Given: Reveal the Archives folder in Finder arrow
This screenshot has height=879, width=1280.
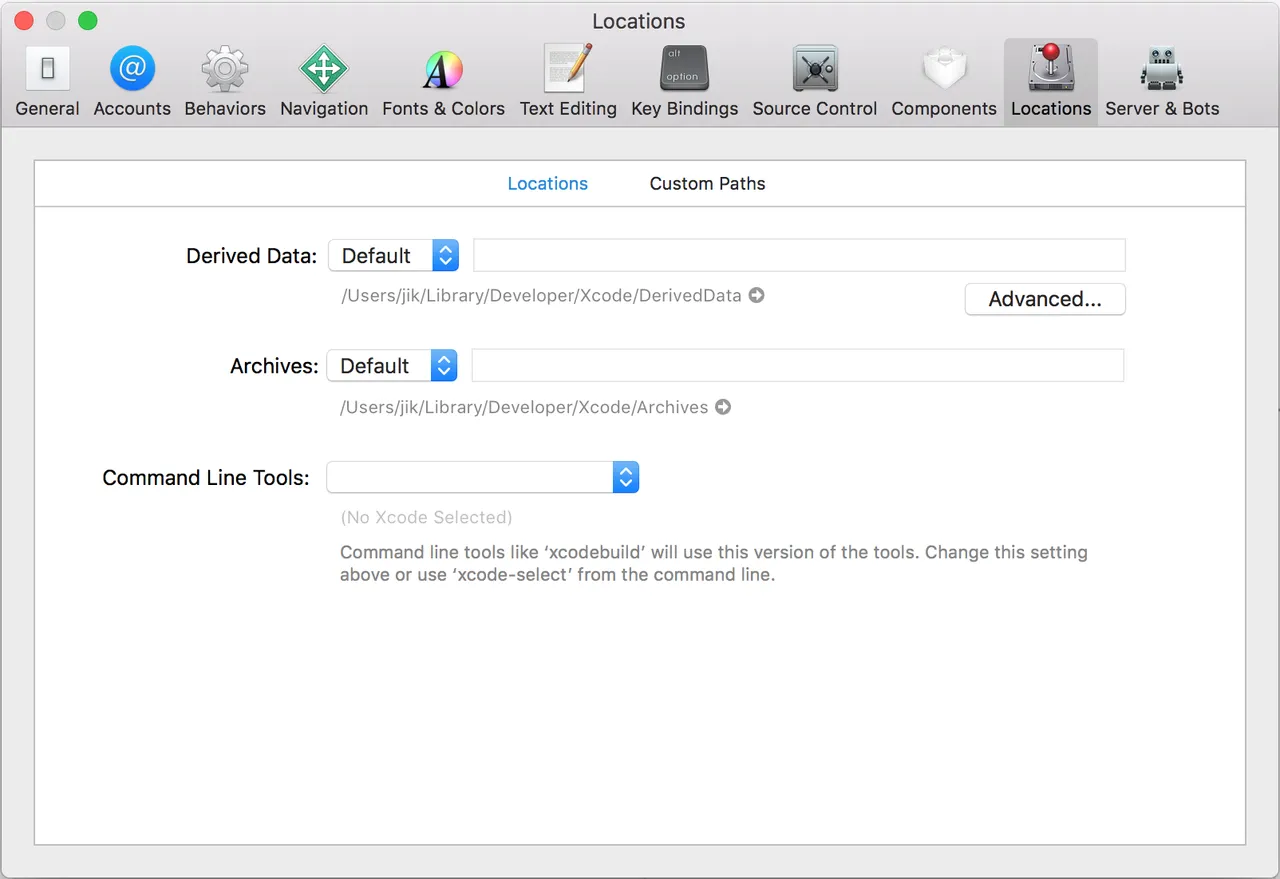Looking at the screenshot, I should (x=723, y=407).
